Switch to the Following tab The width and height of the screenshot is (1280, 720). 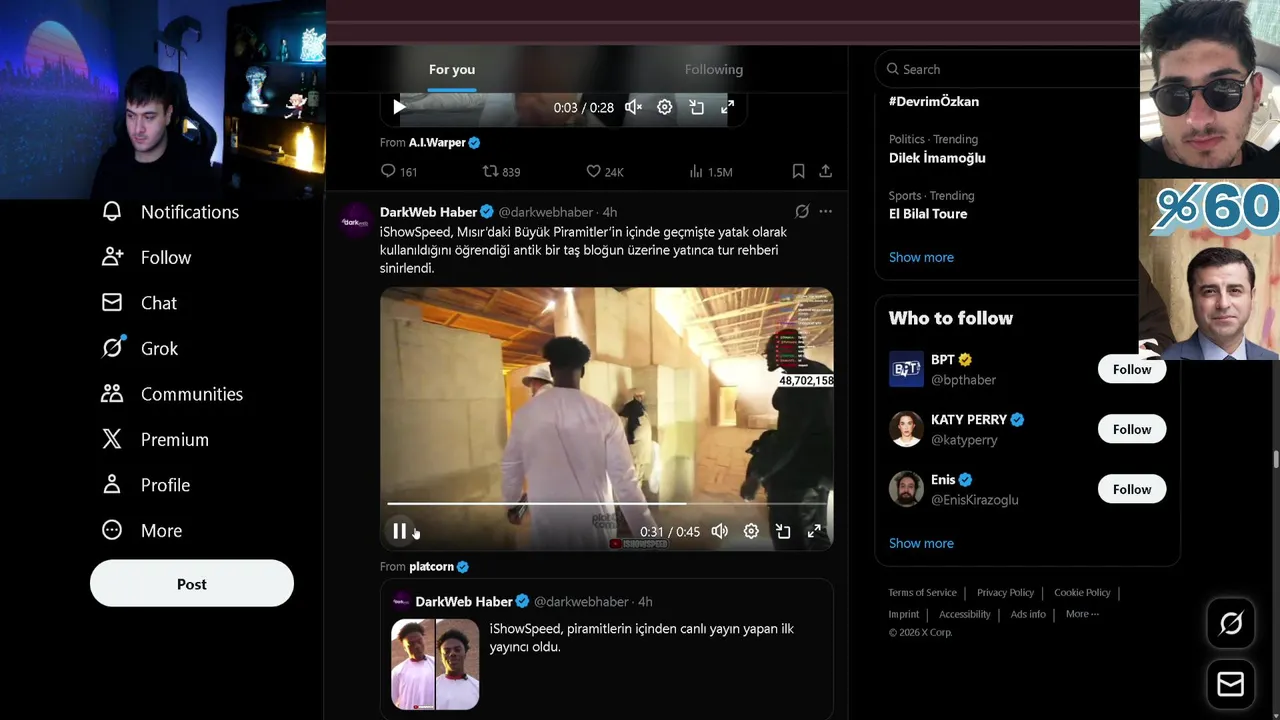click(x=714, y=70)
